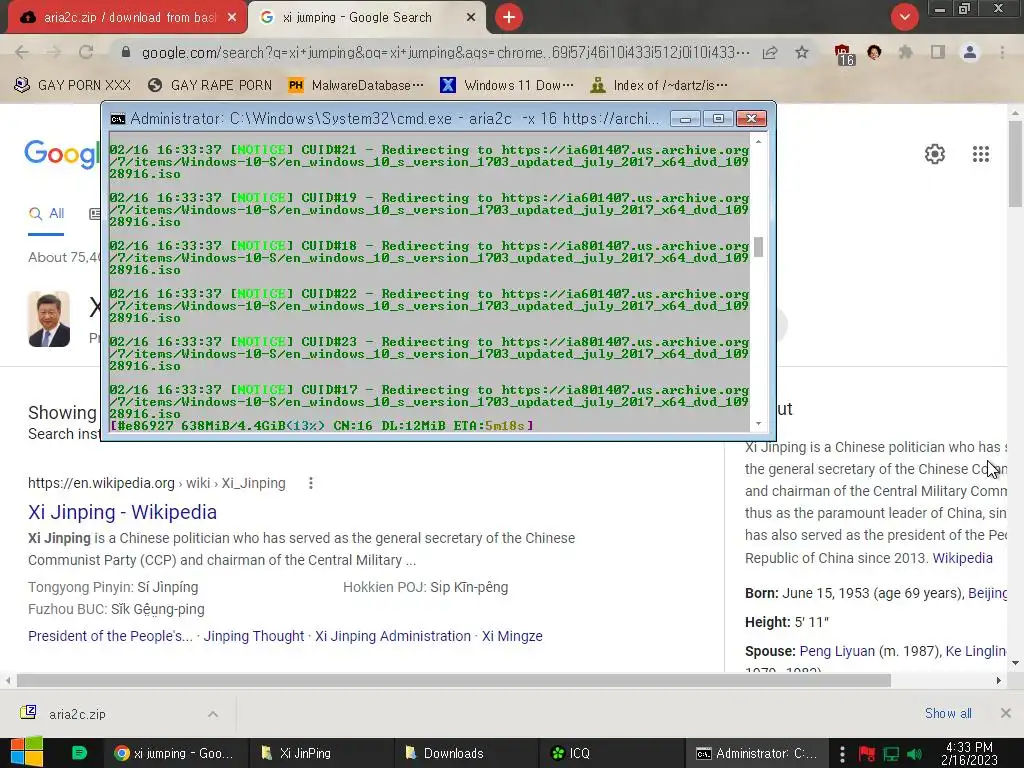Viewport: 1024px width, 768px height.
Task: Click browser page vertical scrollbar thumb
Action: click(1015, 163)
